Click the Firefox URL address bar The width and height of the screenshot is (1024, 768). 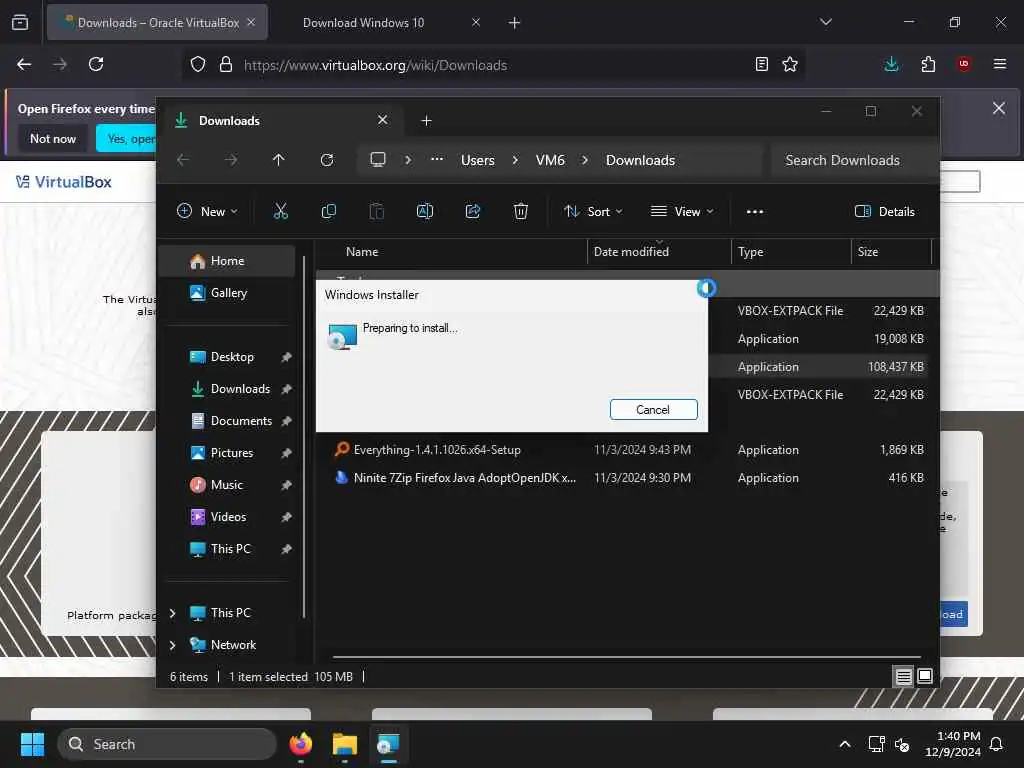tap(493, 65)
